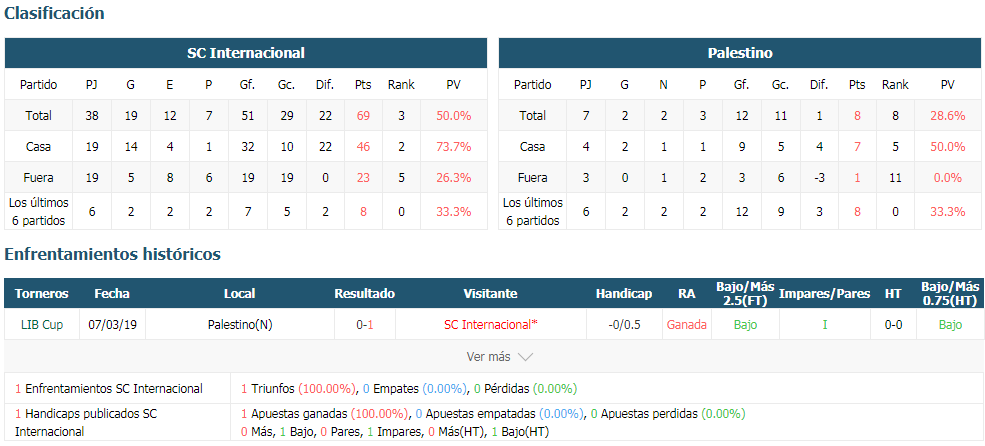Select SC Internacional's Casa row label
Image resolution: width=985 pixels, height=446 pixels.
pyautogui.click(x=38, y=146)
